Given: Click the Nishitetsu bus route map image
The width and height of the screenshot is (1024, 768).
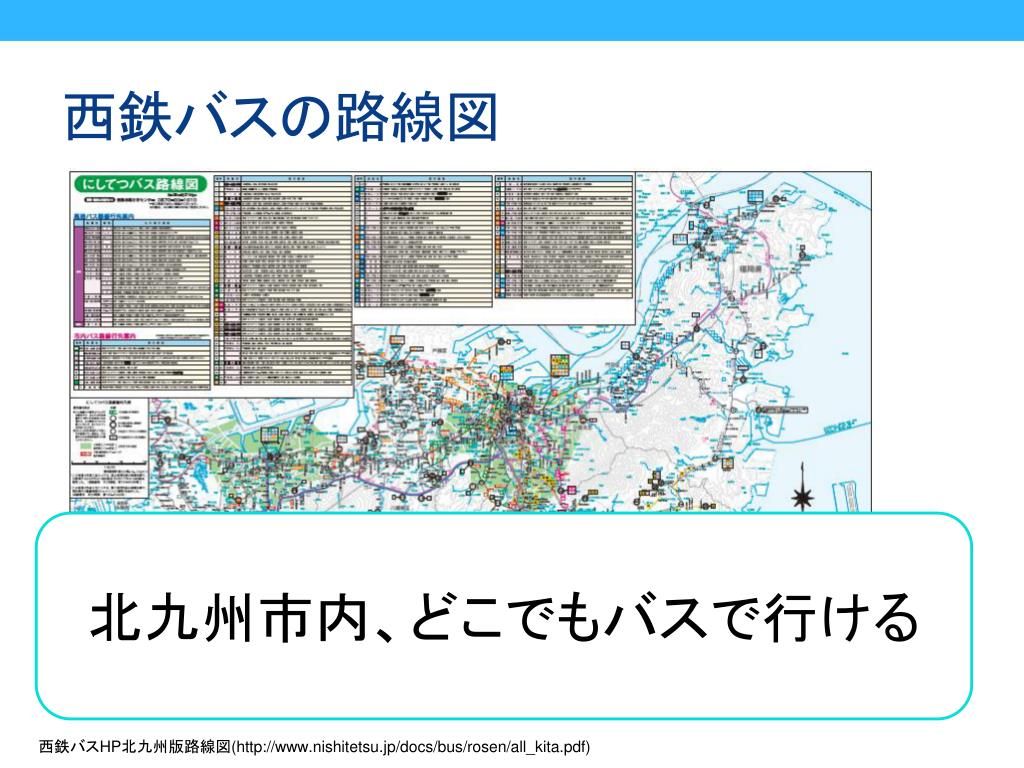Looking at the screenshot, I should coord(470,342).
